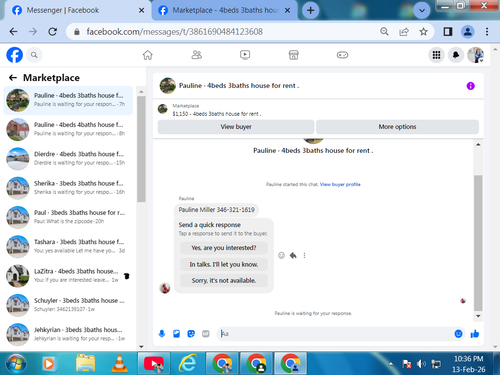
Task: Open Schuyler 3beds 3baths conversation
Action: 68,305
